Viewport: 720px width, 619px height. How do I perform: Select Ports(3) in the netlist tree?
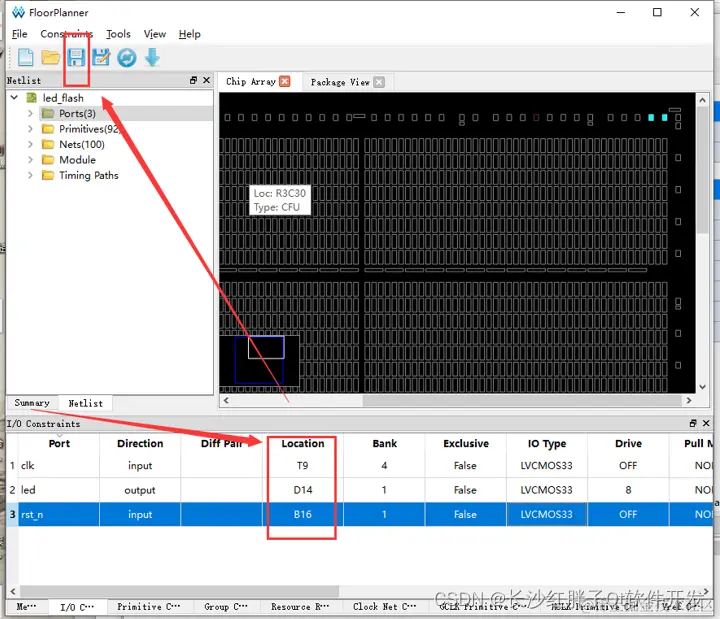coord(77,113)
